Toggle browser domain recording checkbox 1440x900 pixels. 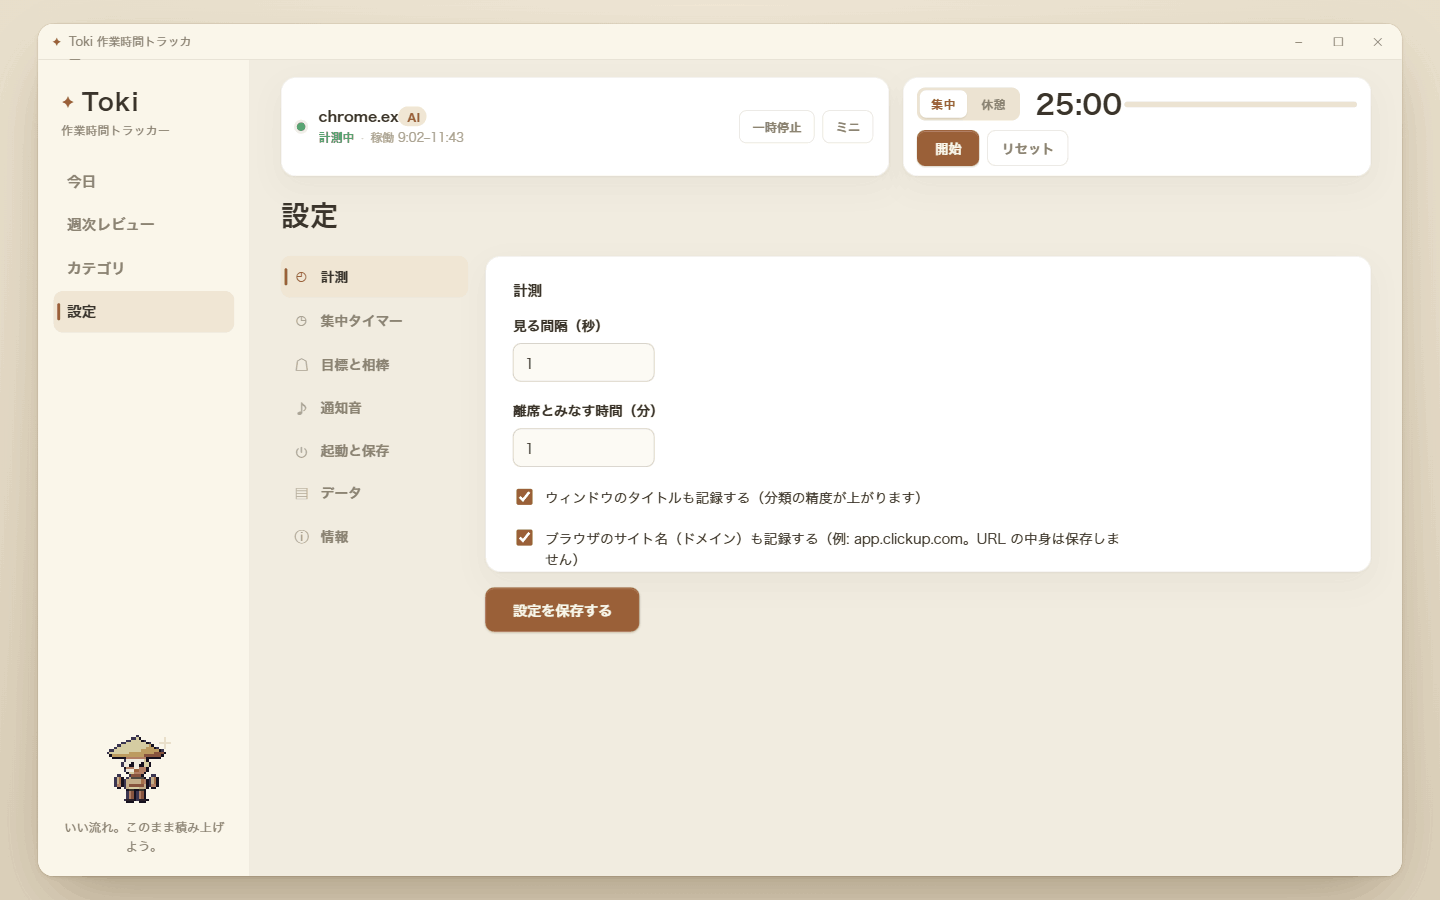pos(524,538)
